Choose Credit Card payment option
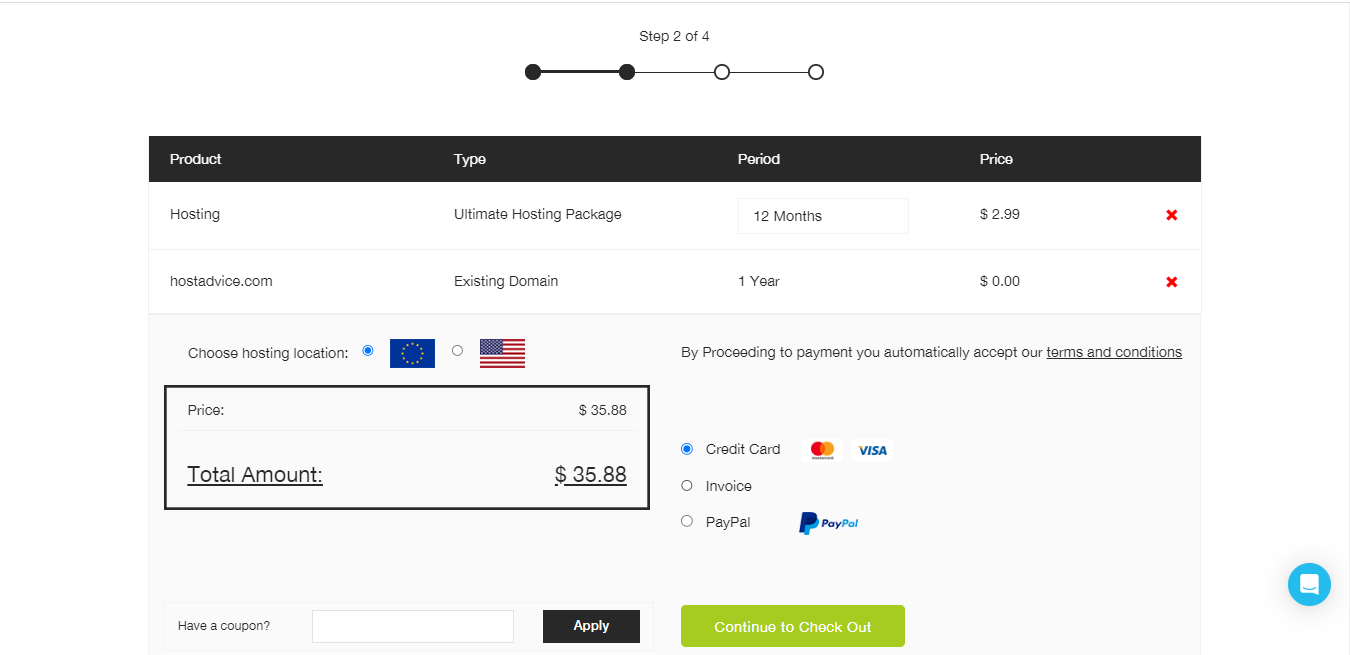Image resolution: width=1350 pixels, height=655 pixels. (687, 449)
